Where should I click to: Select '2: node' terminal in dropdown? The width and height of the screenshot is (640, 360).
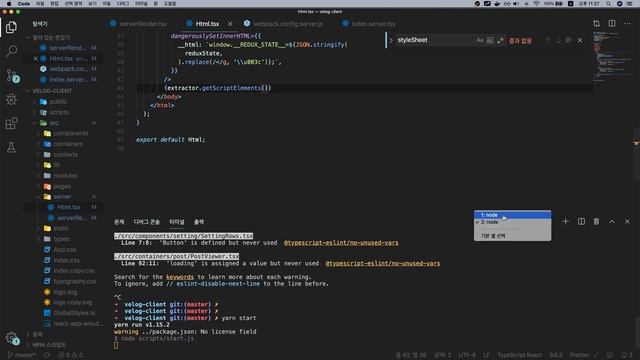tap(512, 222)
